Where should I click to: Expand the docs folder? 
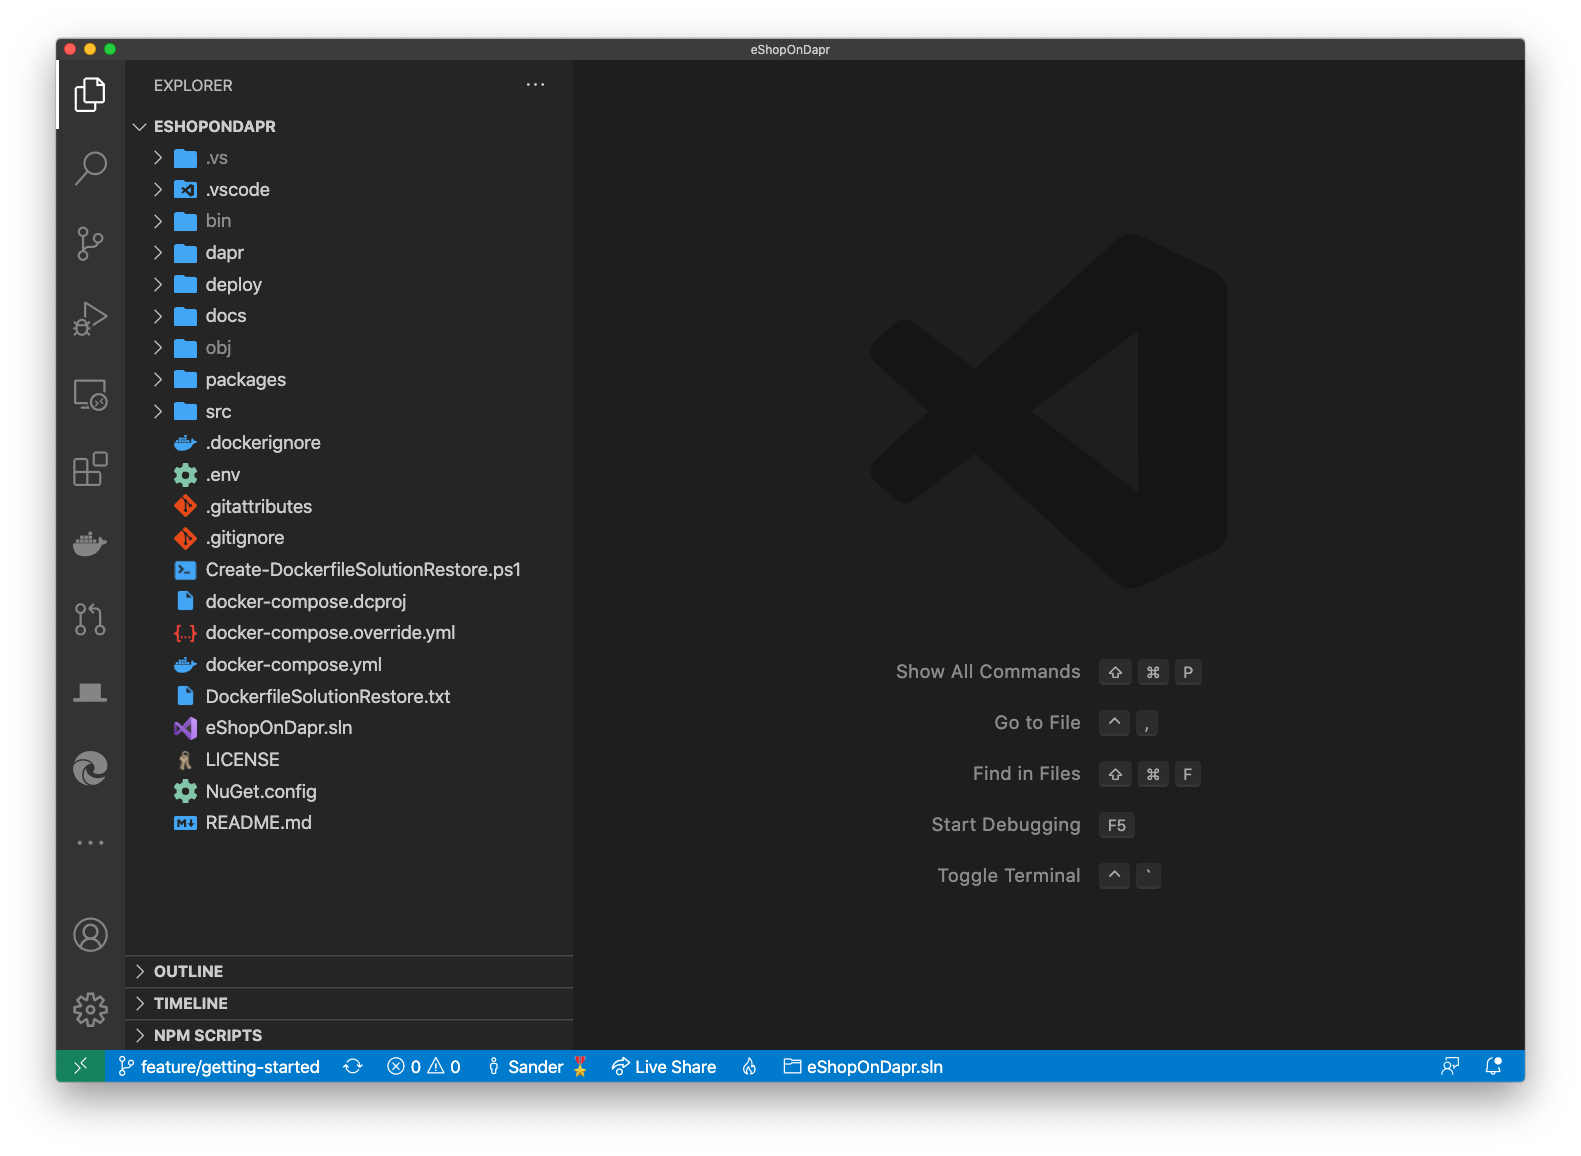349,316
